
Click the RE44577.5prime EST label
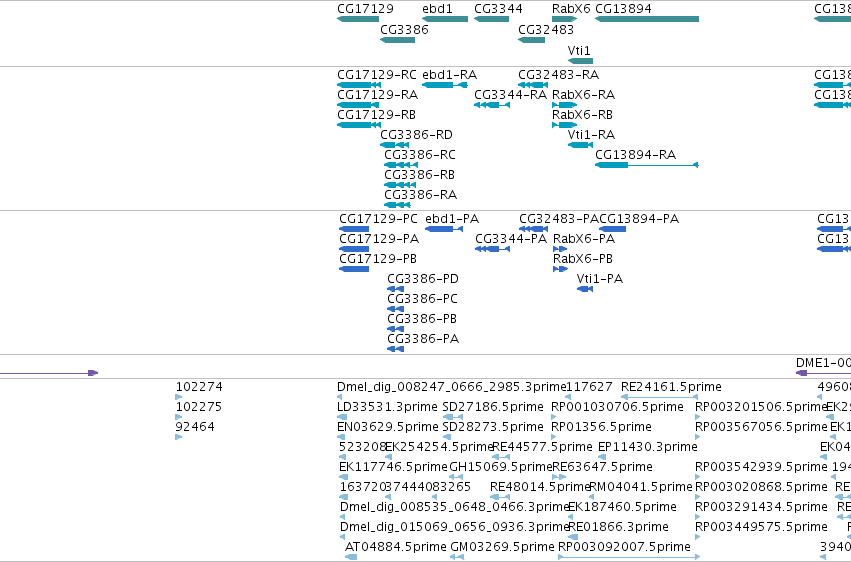coord(542,448)
